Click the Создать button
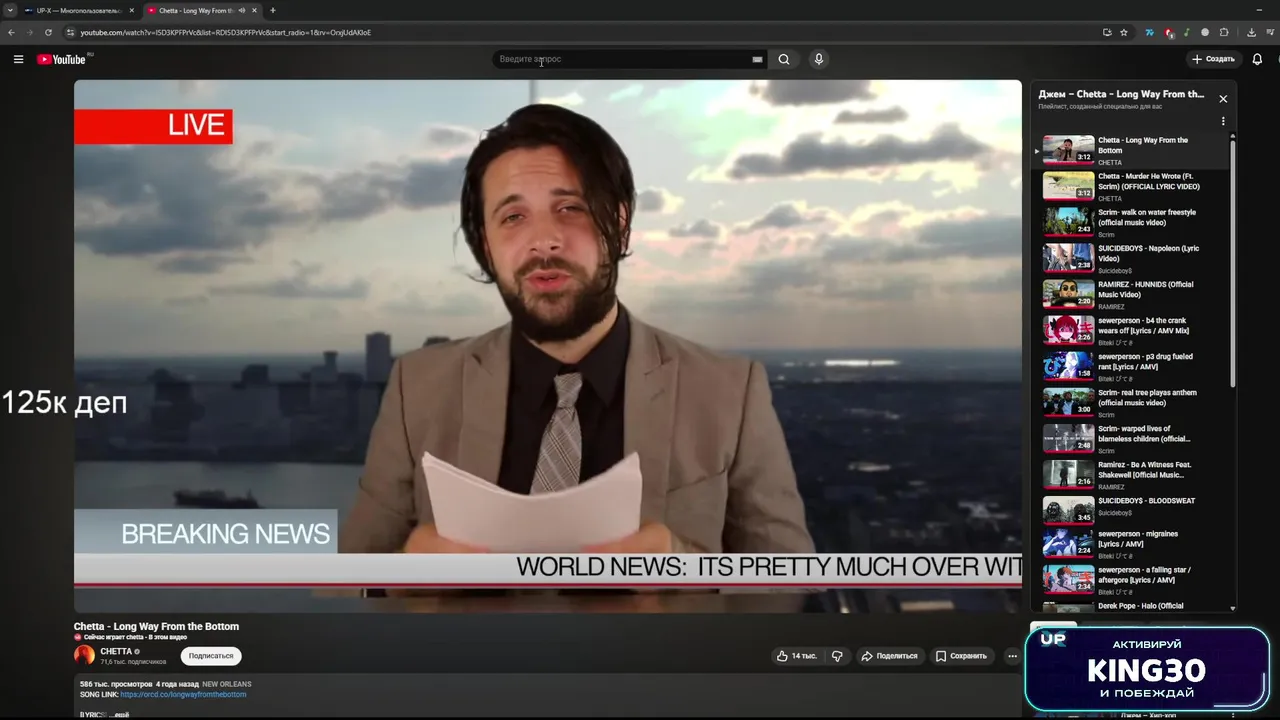Screen dimensions: 1280x720 pos(1213,59)
